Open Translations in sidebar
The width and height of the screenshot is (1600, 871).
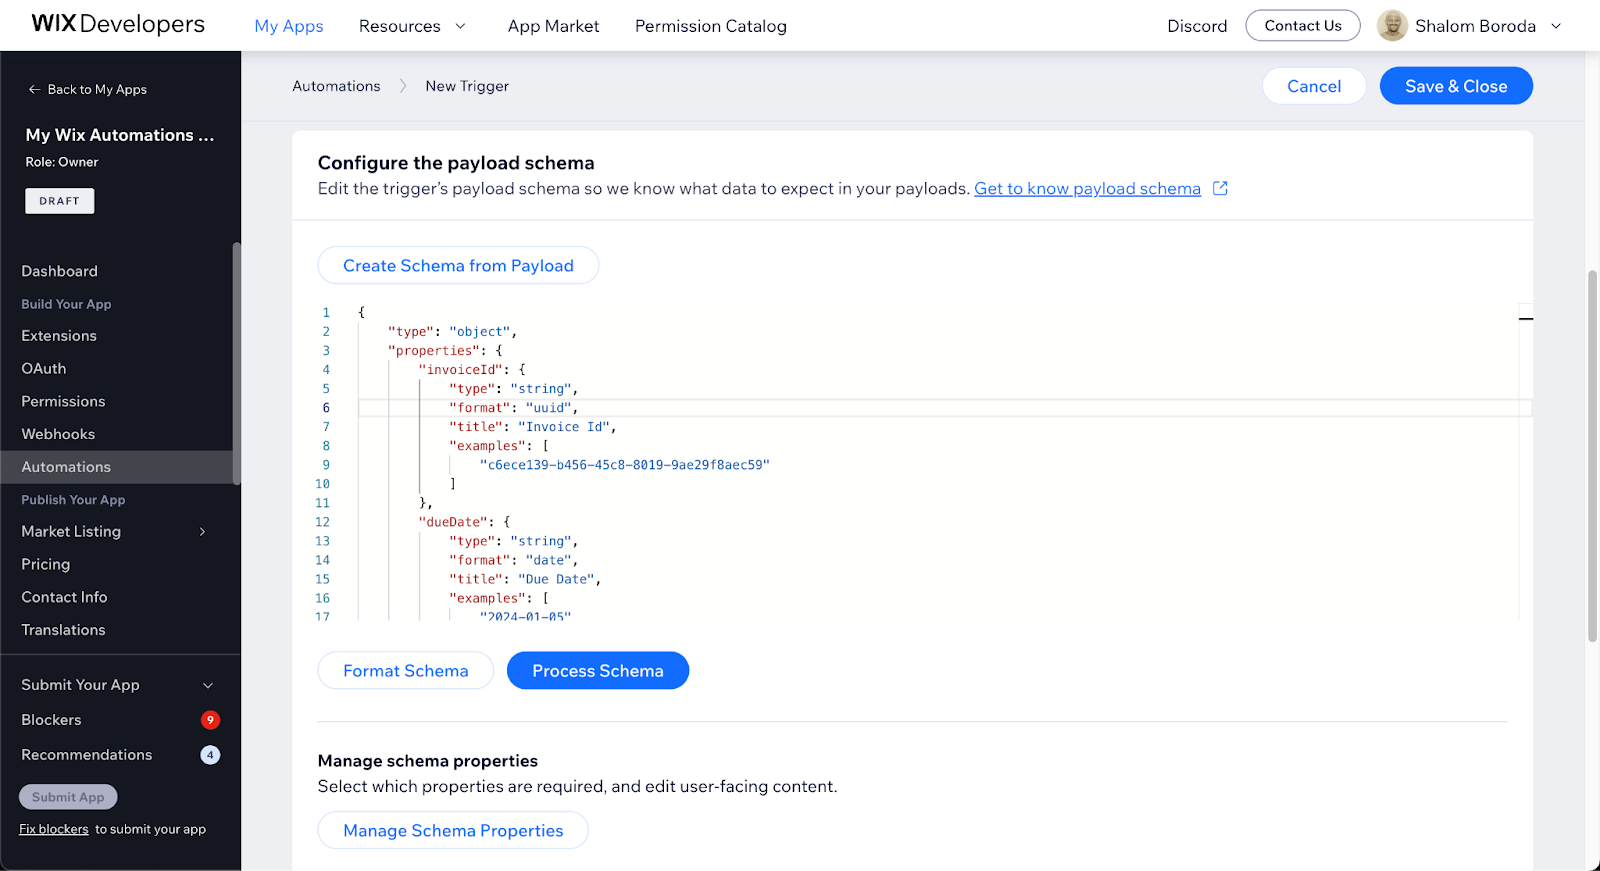pos(63,630)
